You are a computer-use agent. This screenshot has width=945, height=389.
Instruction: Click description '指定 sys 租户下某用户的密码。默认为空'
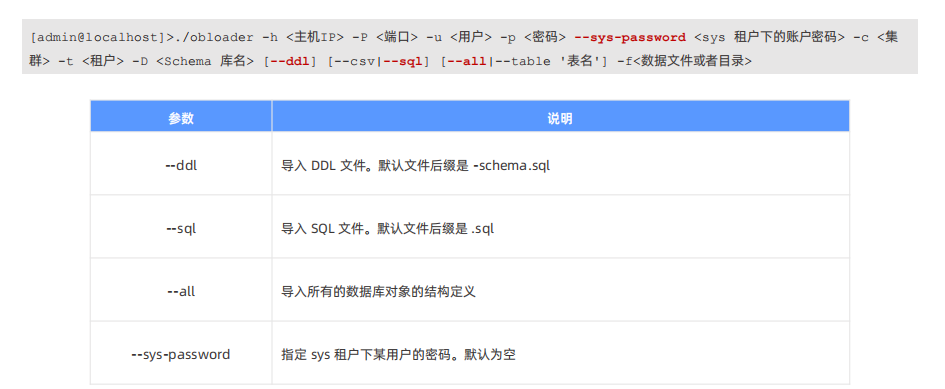[x=398, y=355]
